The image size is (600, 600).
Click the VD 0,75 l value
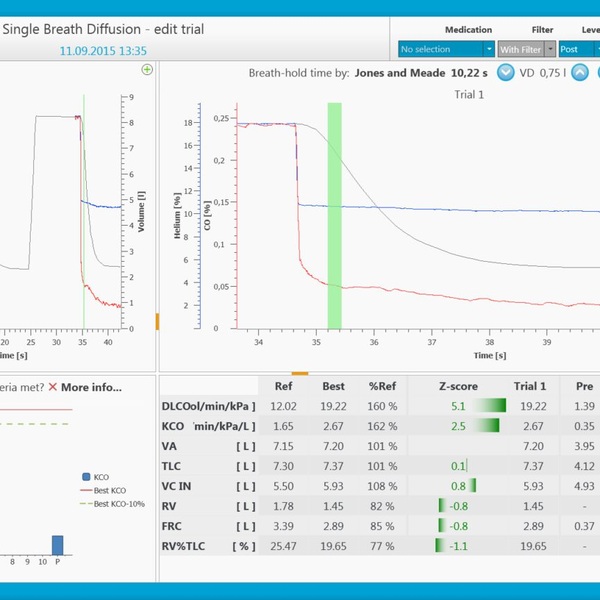[543, 73]
